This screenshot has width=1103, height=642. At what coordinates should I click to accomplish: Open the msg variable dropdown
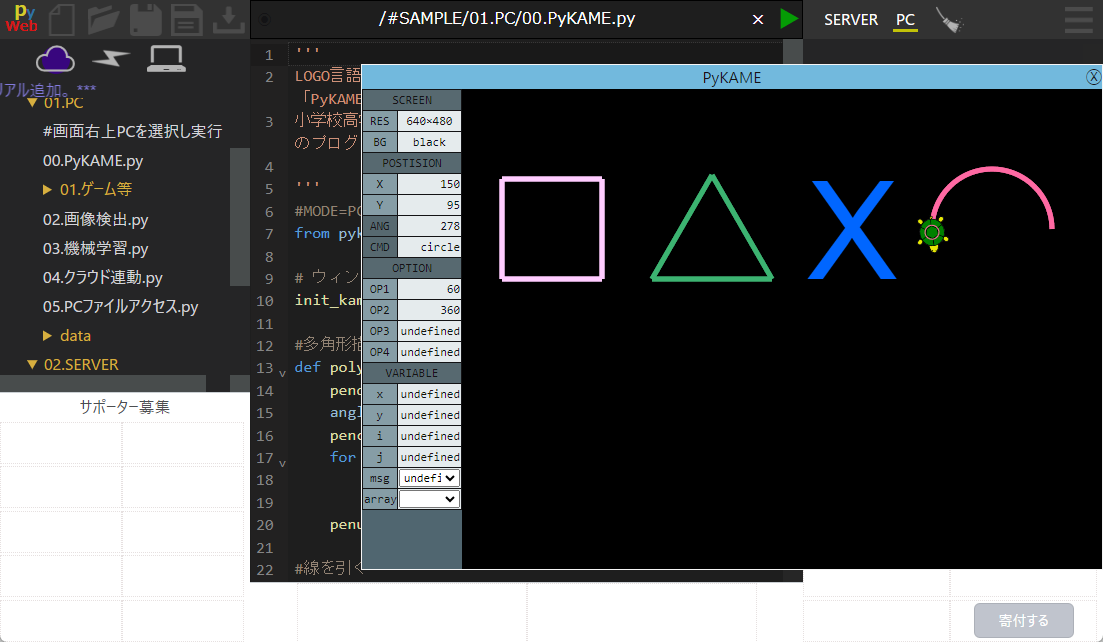point(429,477)
